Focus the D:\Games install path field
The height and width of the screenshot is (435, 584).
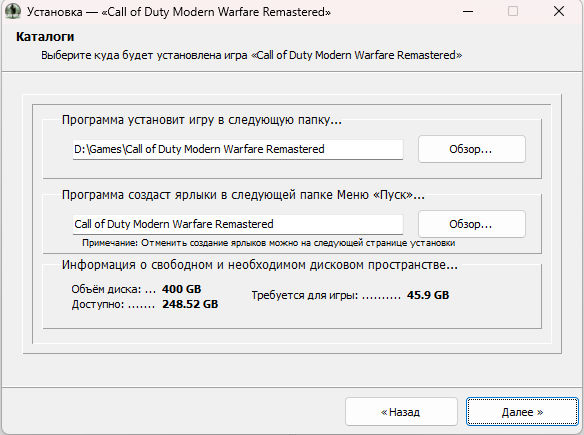(238, 149)
